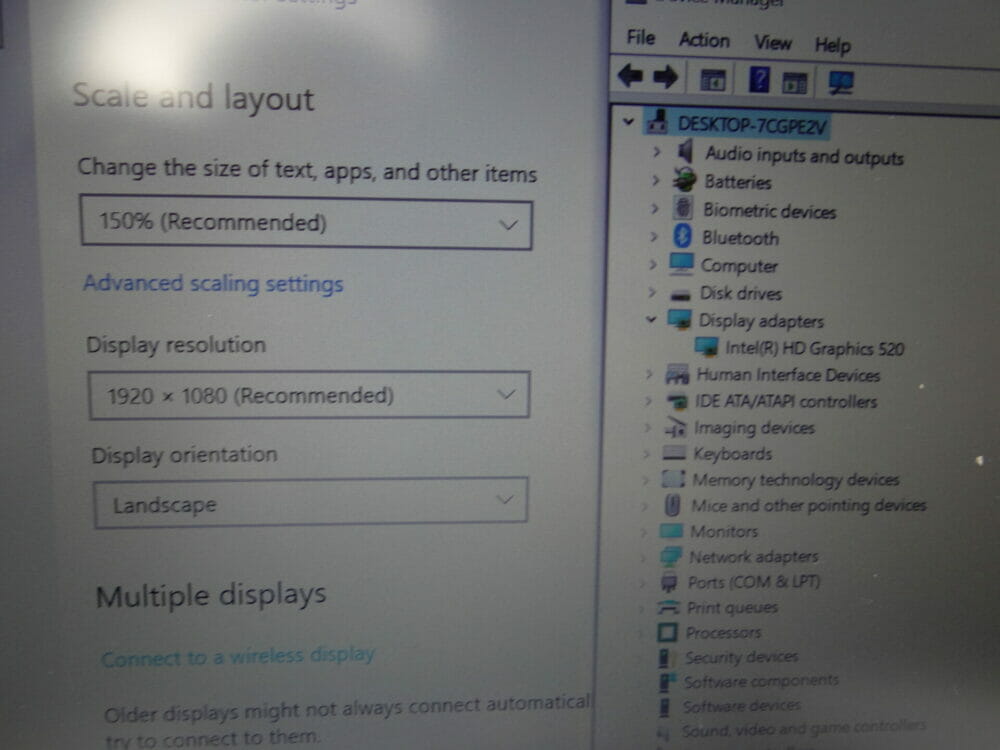Click the blue Bluetooth icon
The height and width of the screenshot is (750, 1000).
[x=682, y=236]
